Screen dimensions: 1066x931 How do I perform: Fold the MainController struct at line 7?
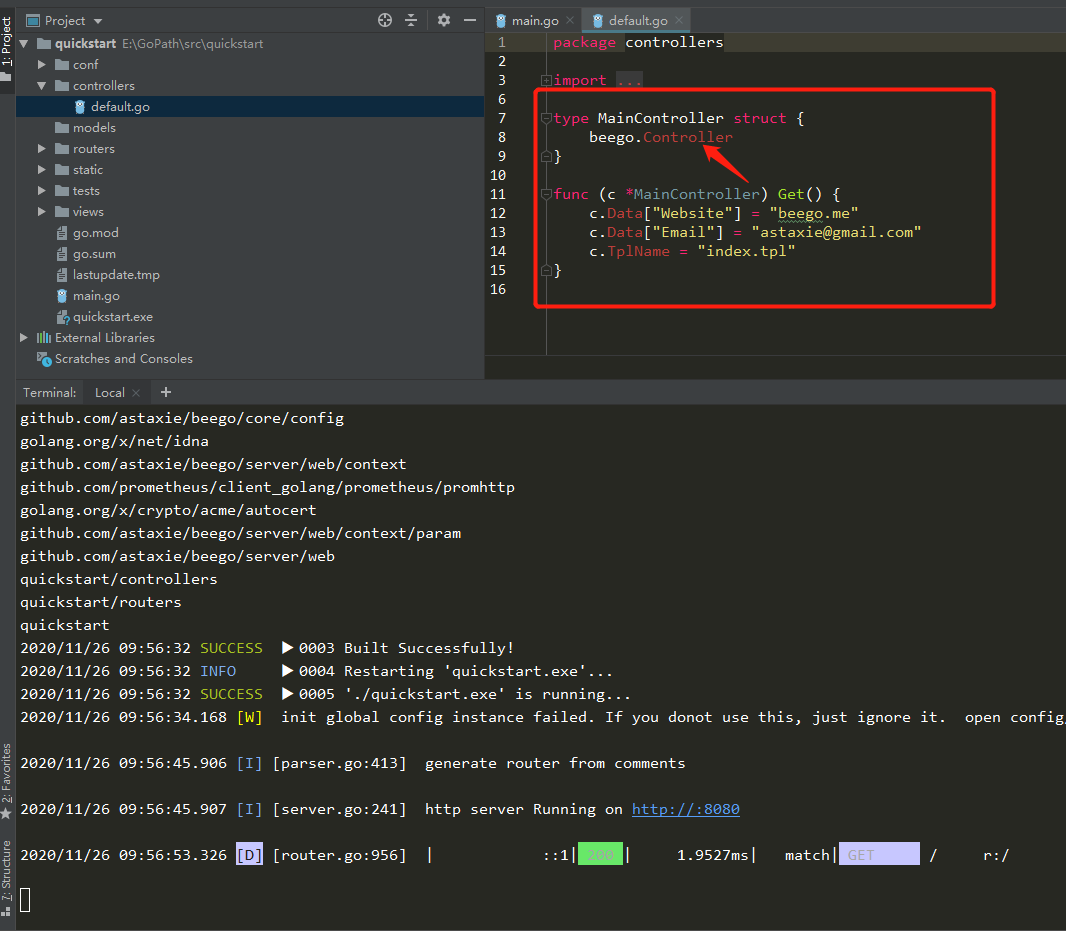pyautogui.click(x=546, y=118)
